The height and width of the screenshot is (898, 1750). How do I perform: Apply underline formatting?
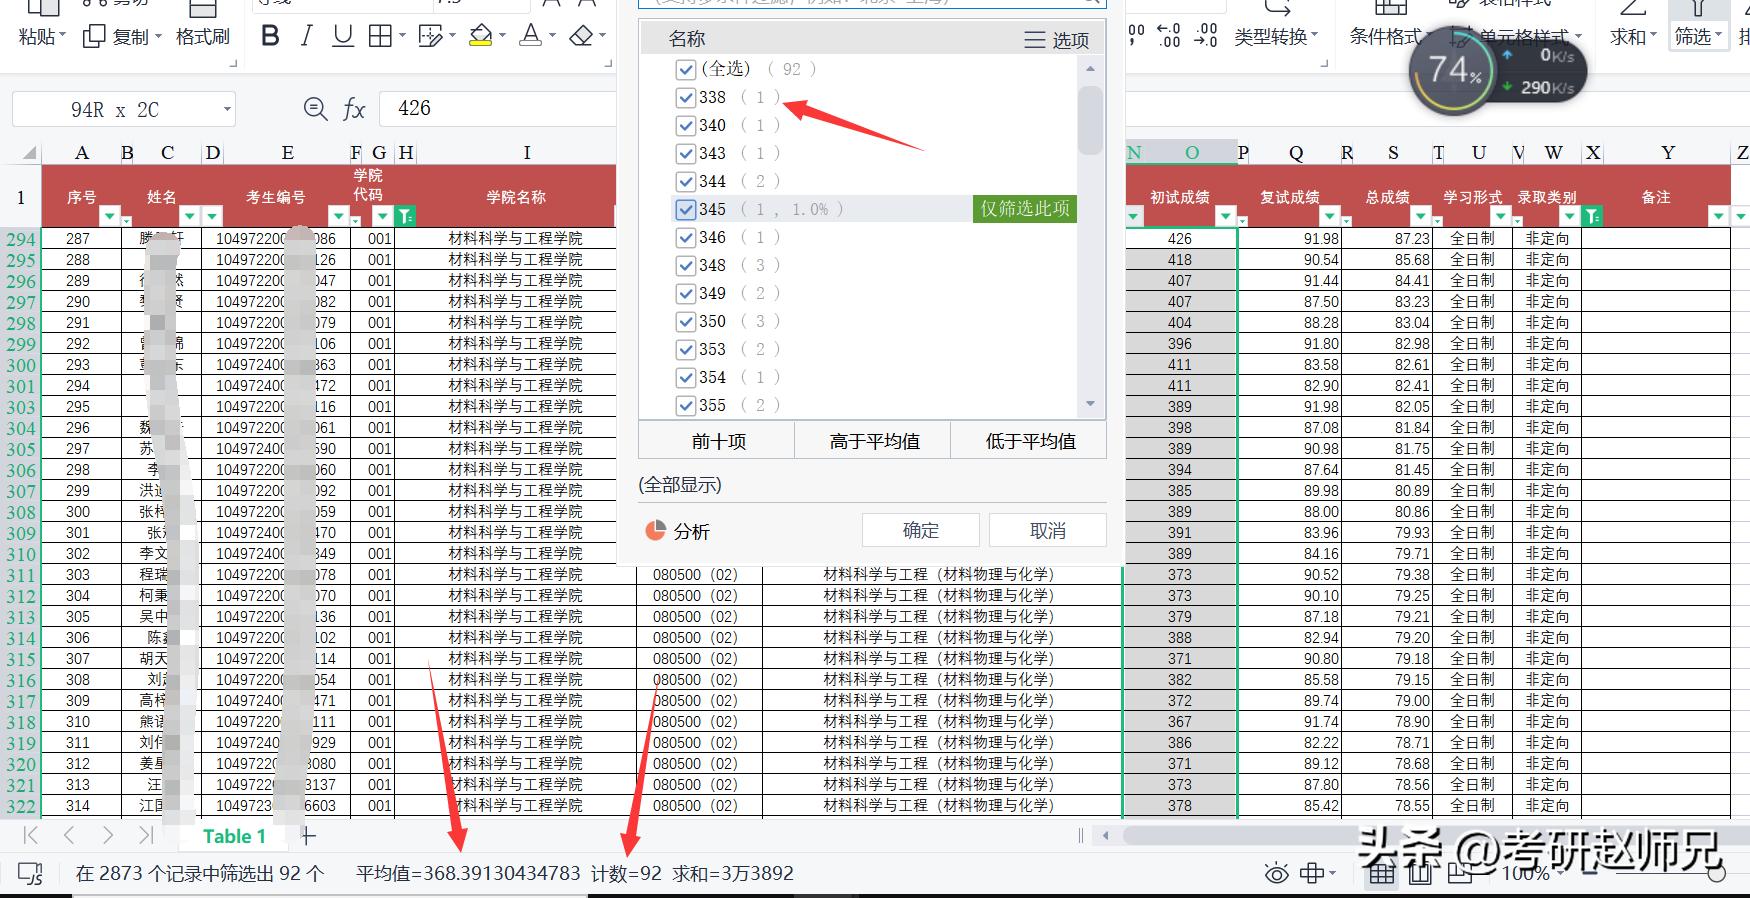pos(343,36)
